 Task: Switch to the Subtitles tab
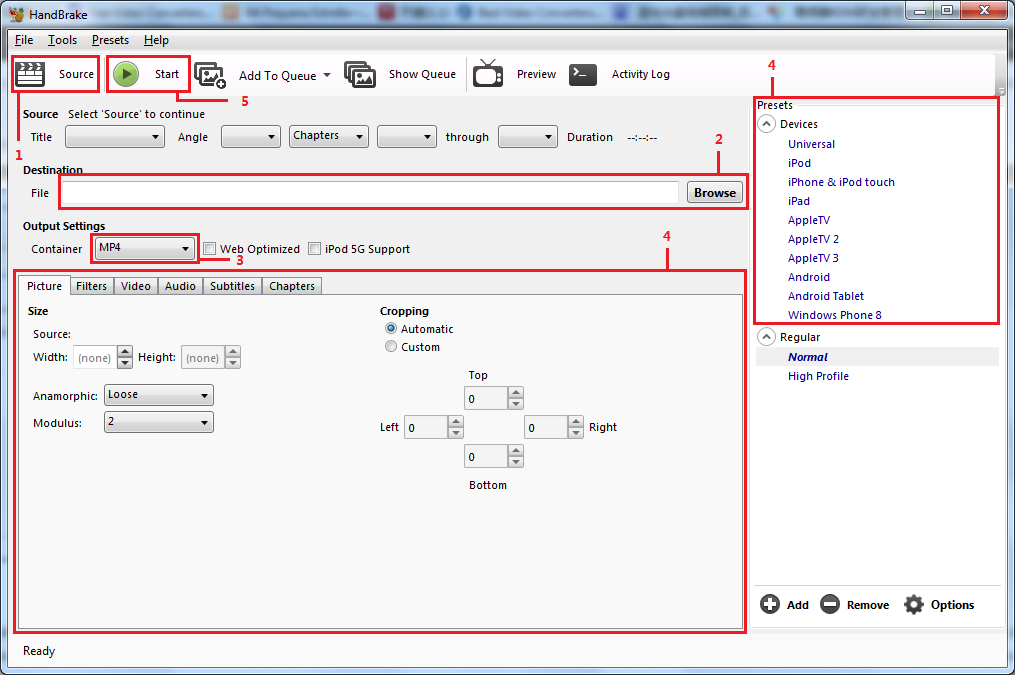pos(232,286)
